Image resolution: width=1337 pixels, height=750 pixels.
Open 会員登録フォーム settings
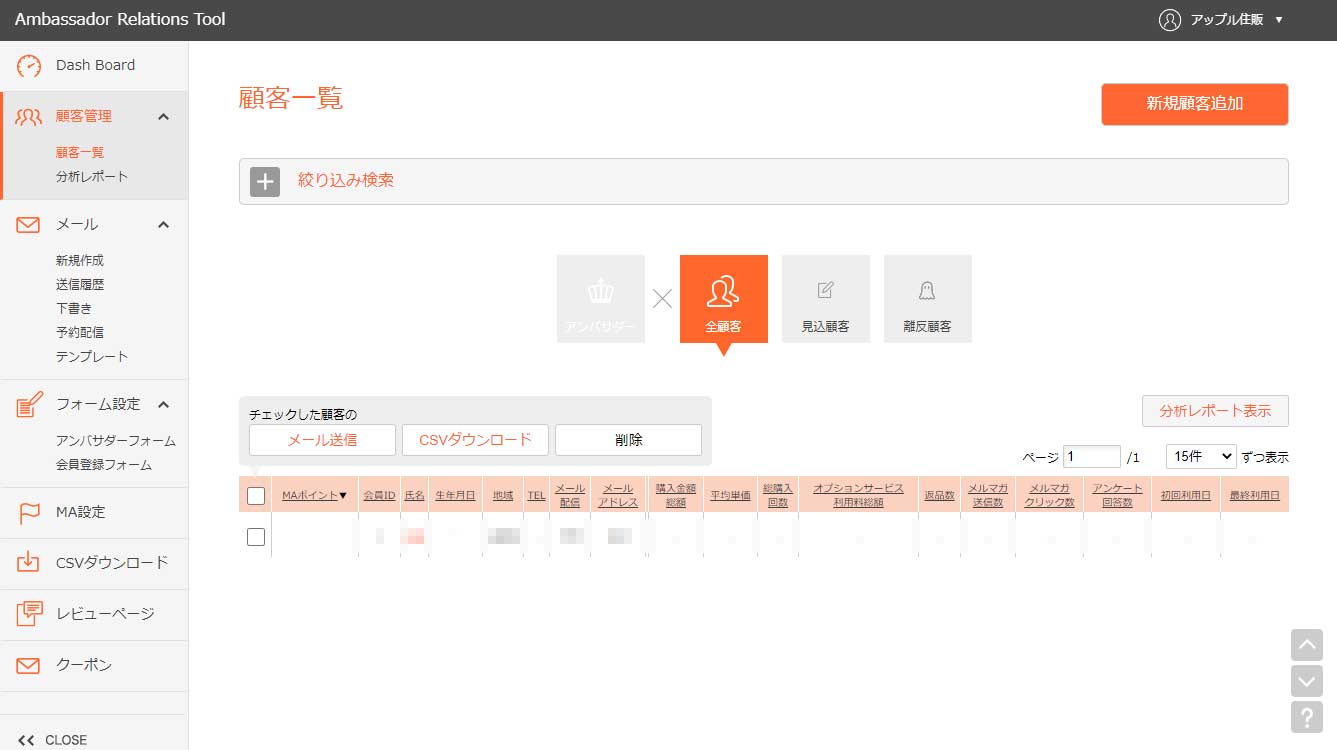point(104,465)
